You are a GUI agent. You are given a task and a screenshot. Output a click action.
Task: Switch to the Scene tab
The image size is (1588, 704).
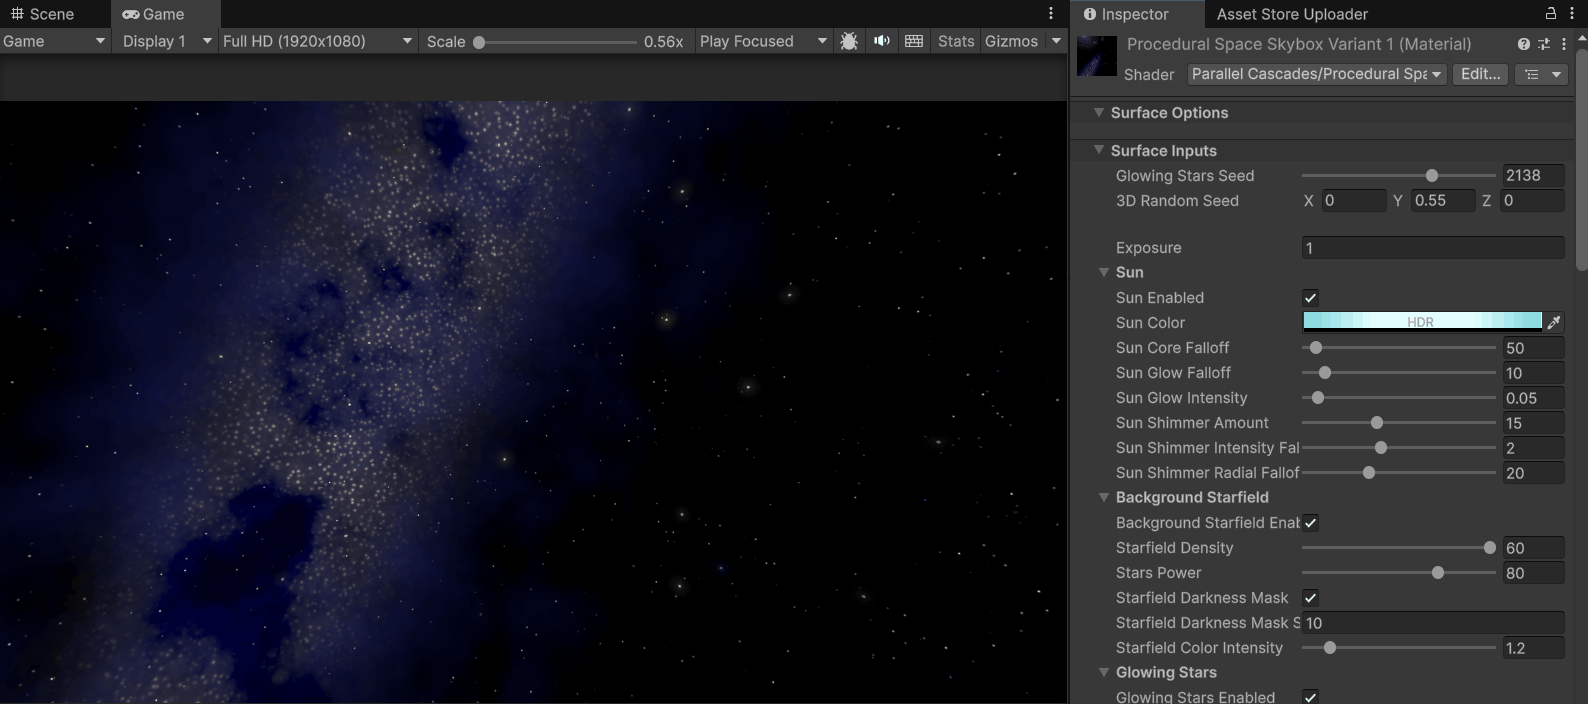click(43, 14)
